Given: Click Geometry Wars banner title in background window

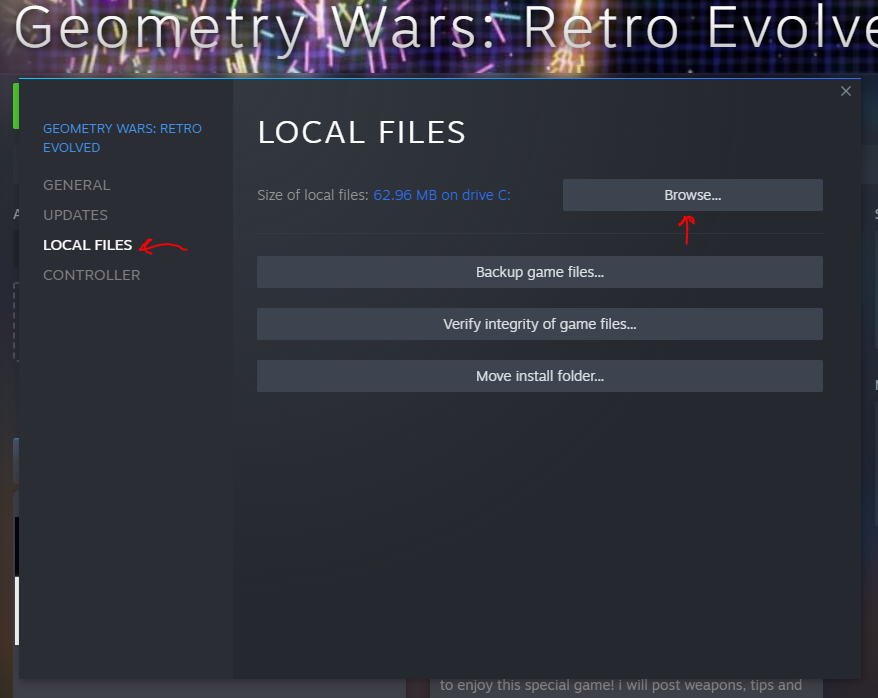Looking at the screenshot, I should 445,29.
